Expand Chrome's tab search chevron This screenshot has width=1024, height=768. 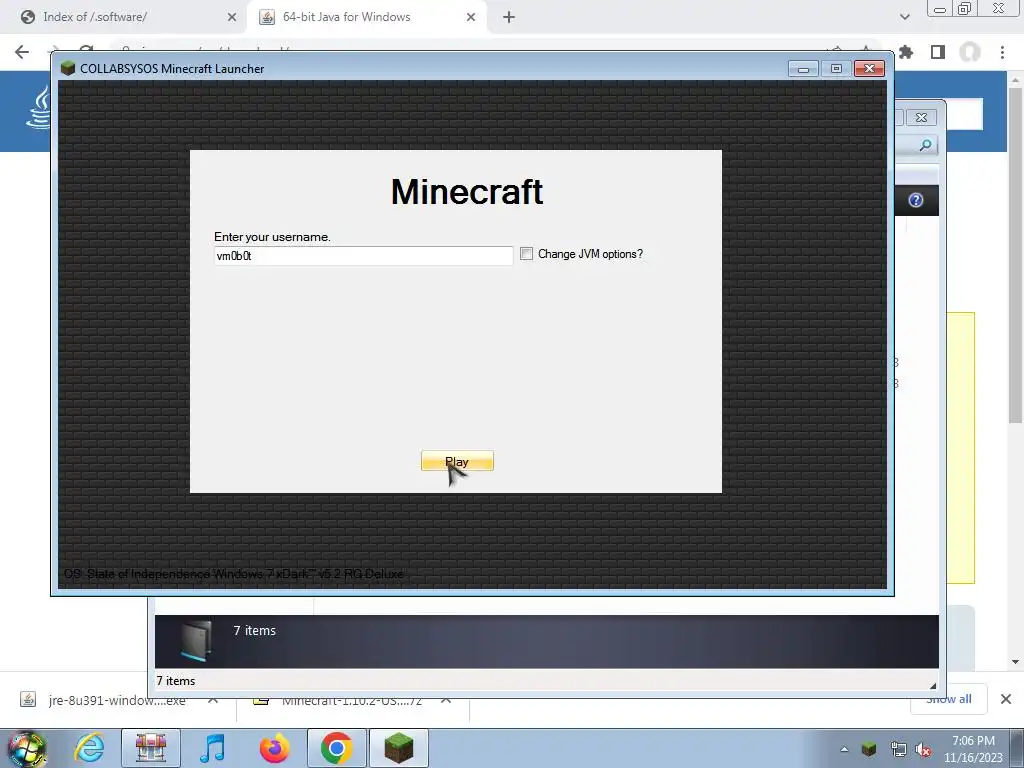click(x=904, y=17)
